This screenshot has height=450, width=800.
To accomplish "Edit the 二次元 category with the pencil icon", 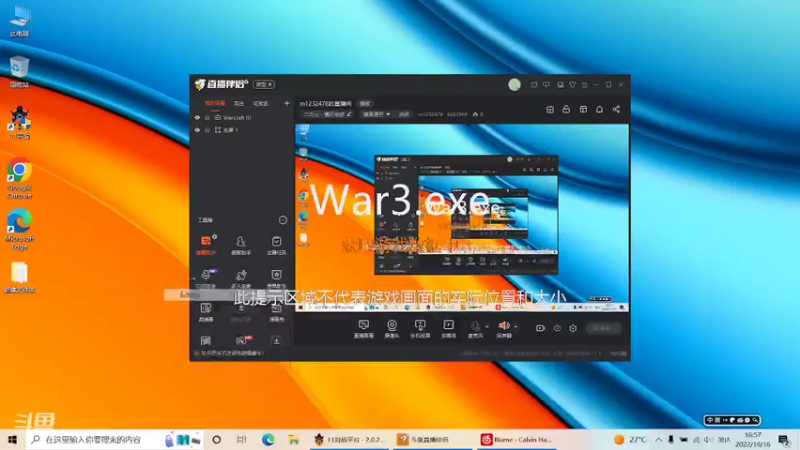I will (x=349, y=114).
